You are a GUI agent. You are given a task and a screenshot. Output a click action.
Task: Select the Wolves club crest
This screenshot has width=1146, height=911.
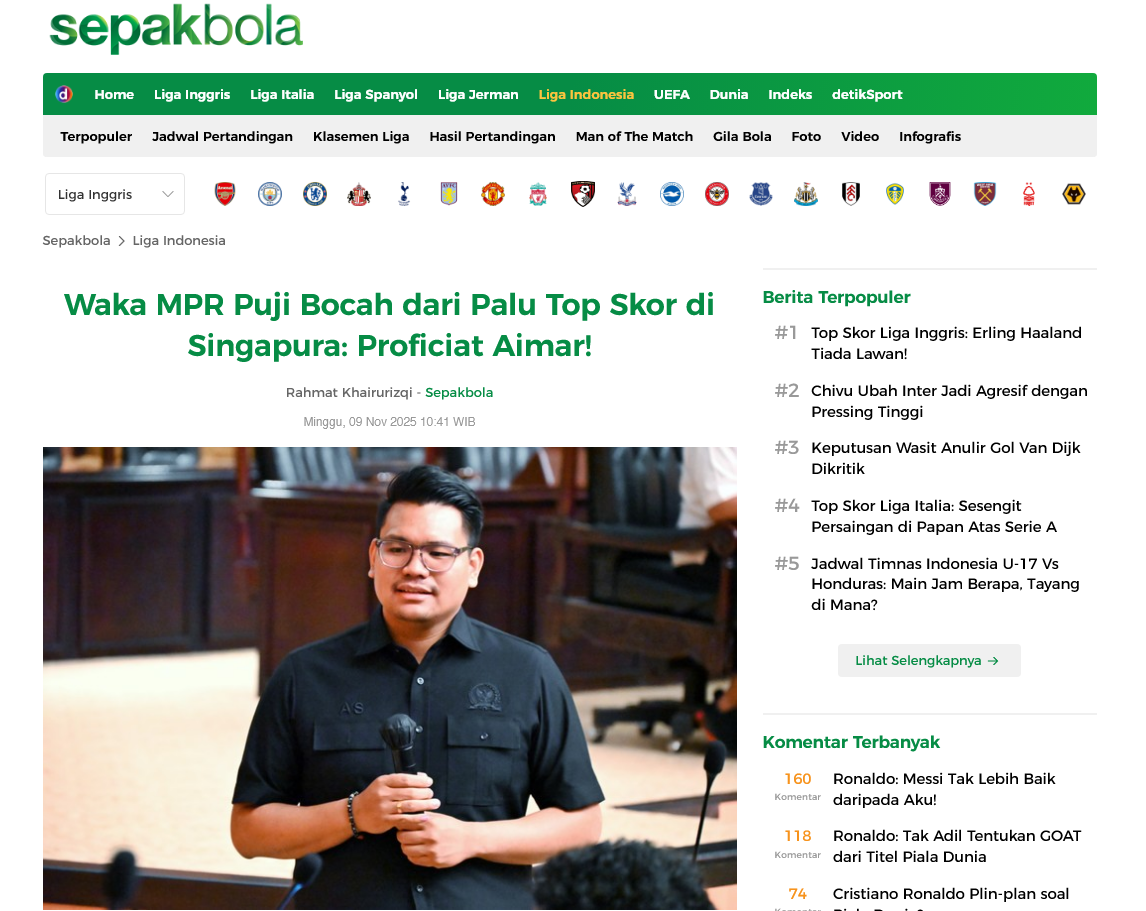click(x=1074, y=194)
